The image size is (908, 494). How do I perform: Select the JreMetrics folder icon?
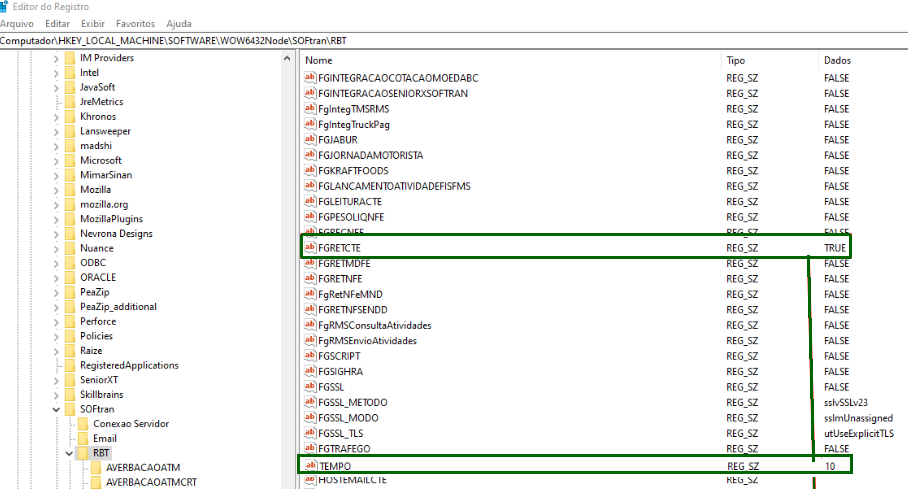click(x=70, y=102)
